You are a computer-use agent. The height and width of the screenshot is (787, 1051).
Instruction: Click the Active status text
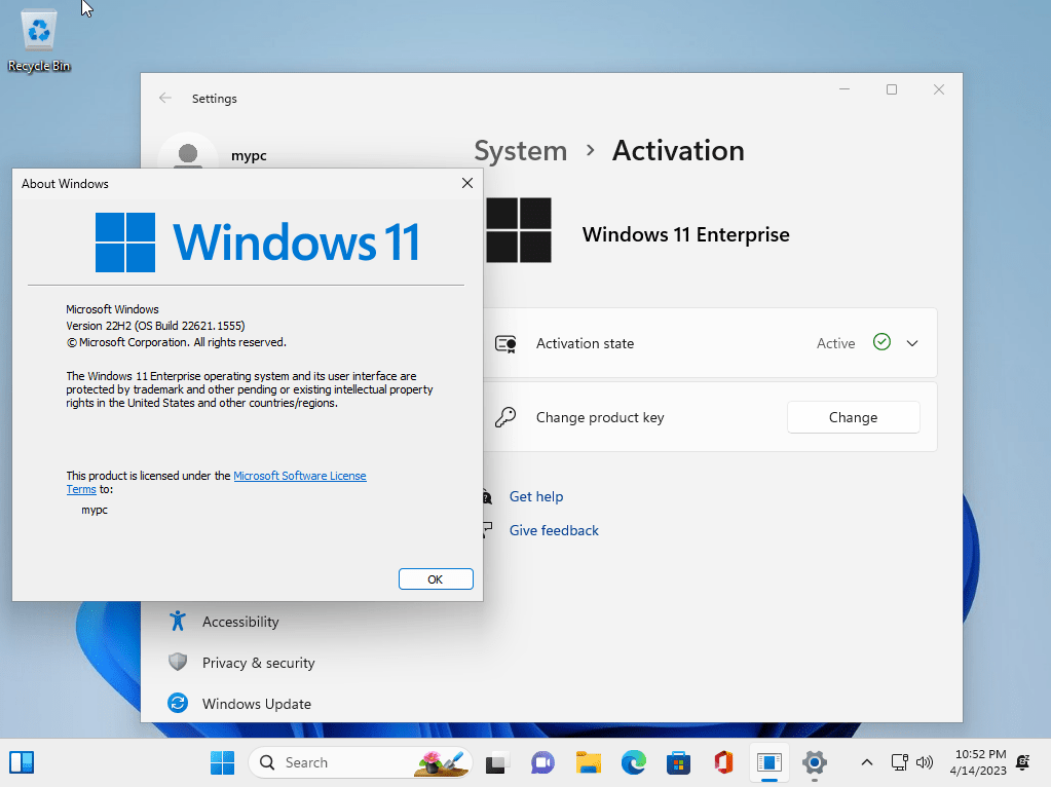836,344
